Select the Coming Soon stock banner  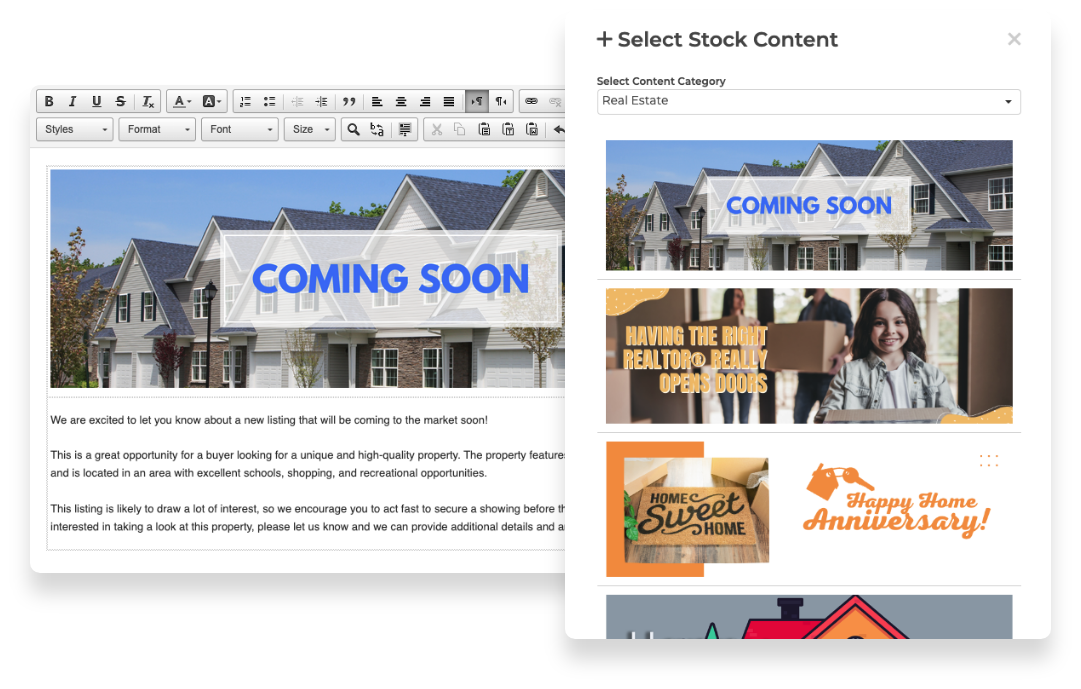pos(808,205)
